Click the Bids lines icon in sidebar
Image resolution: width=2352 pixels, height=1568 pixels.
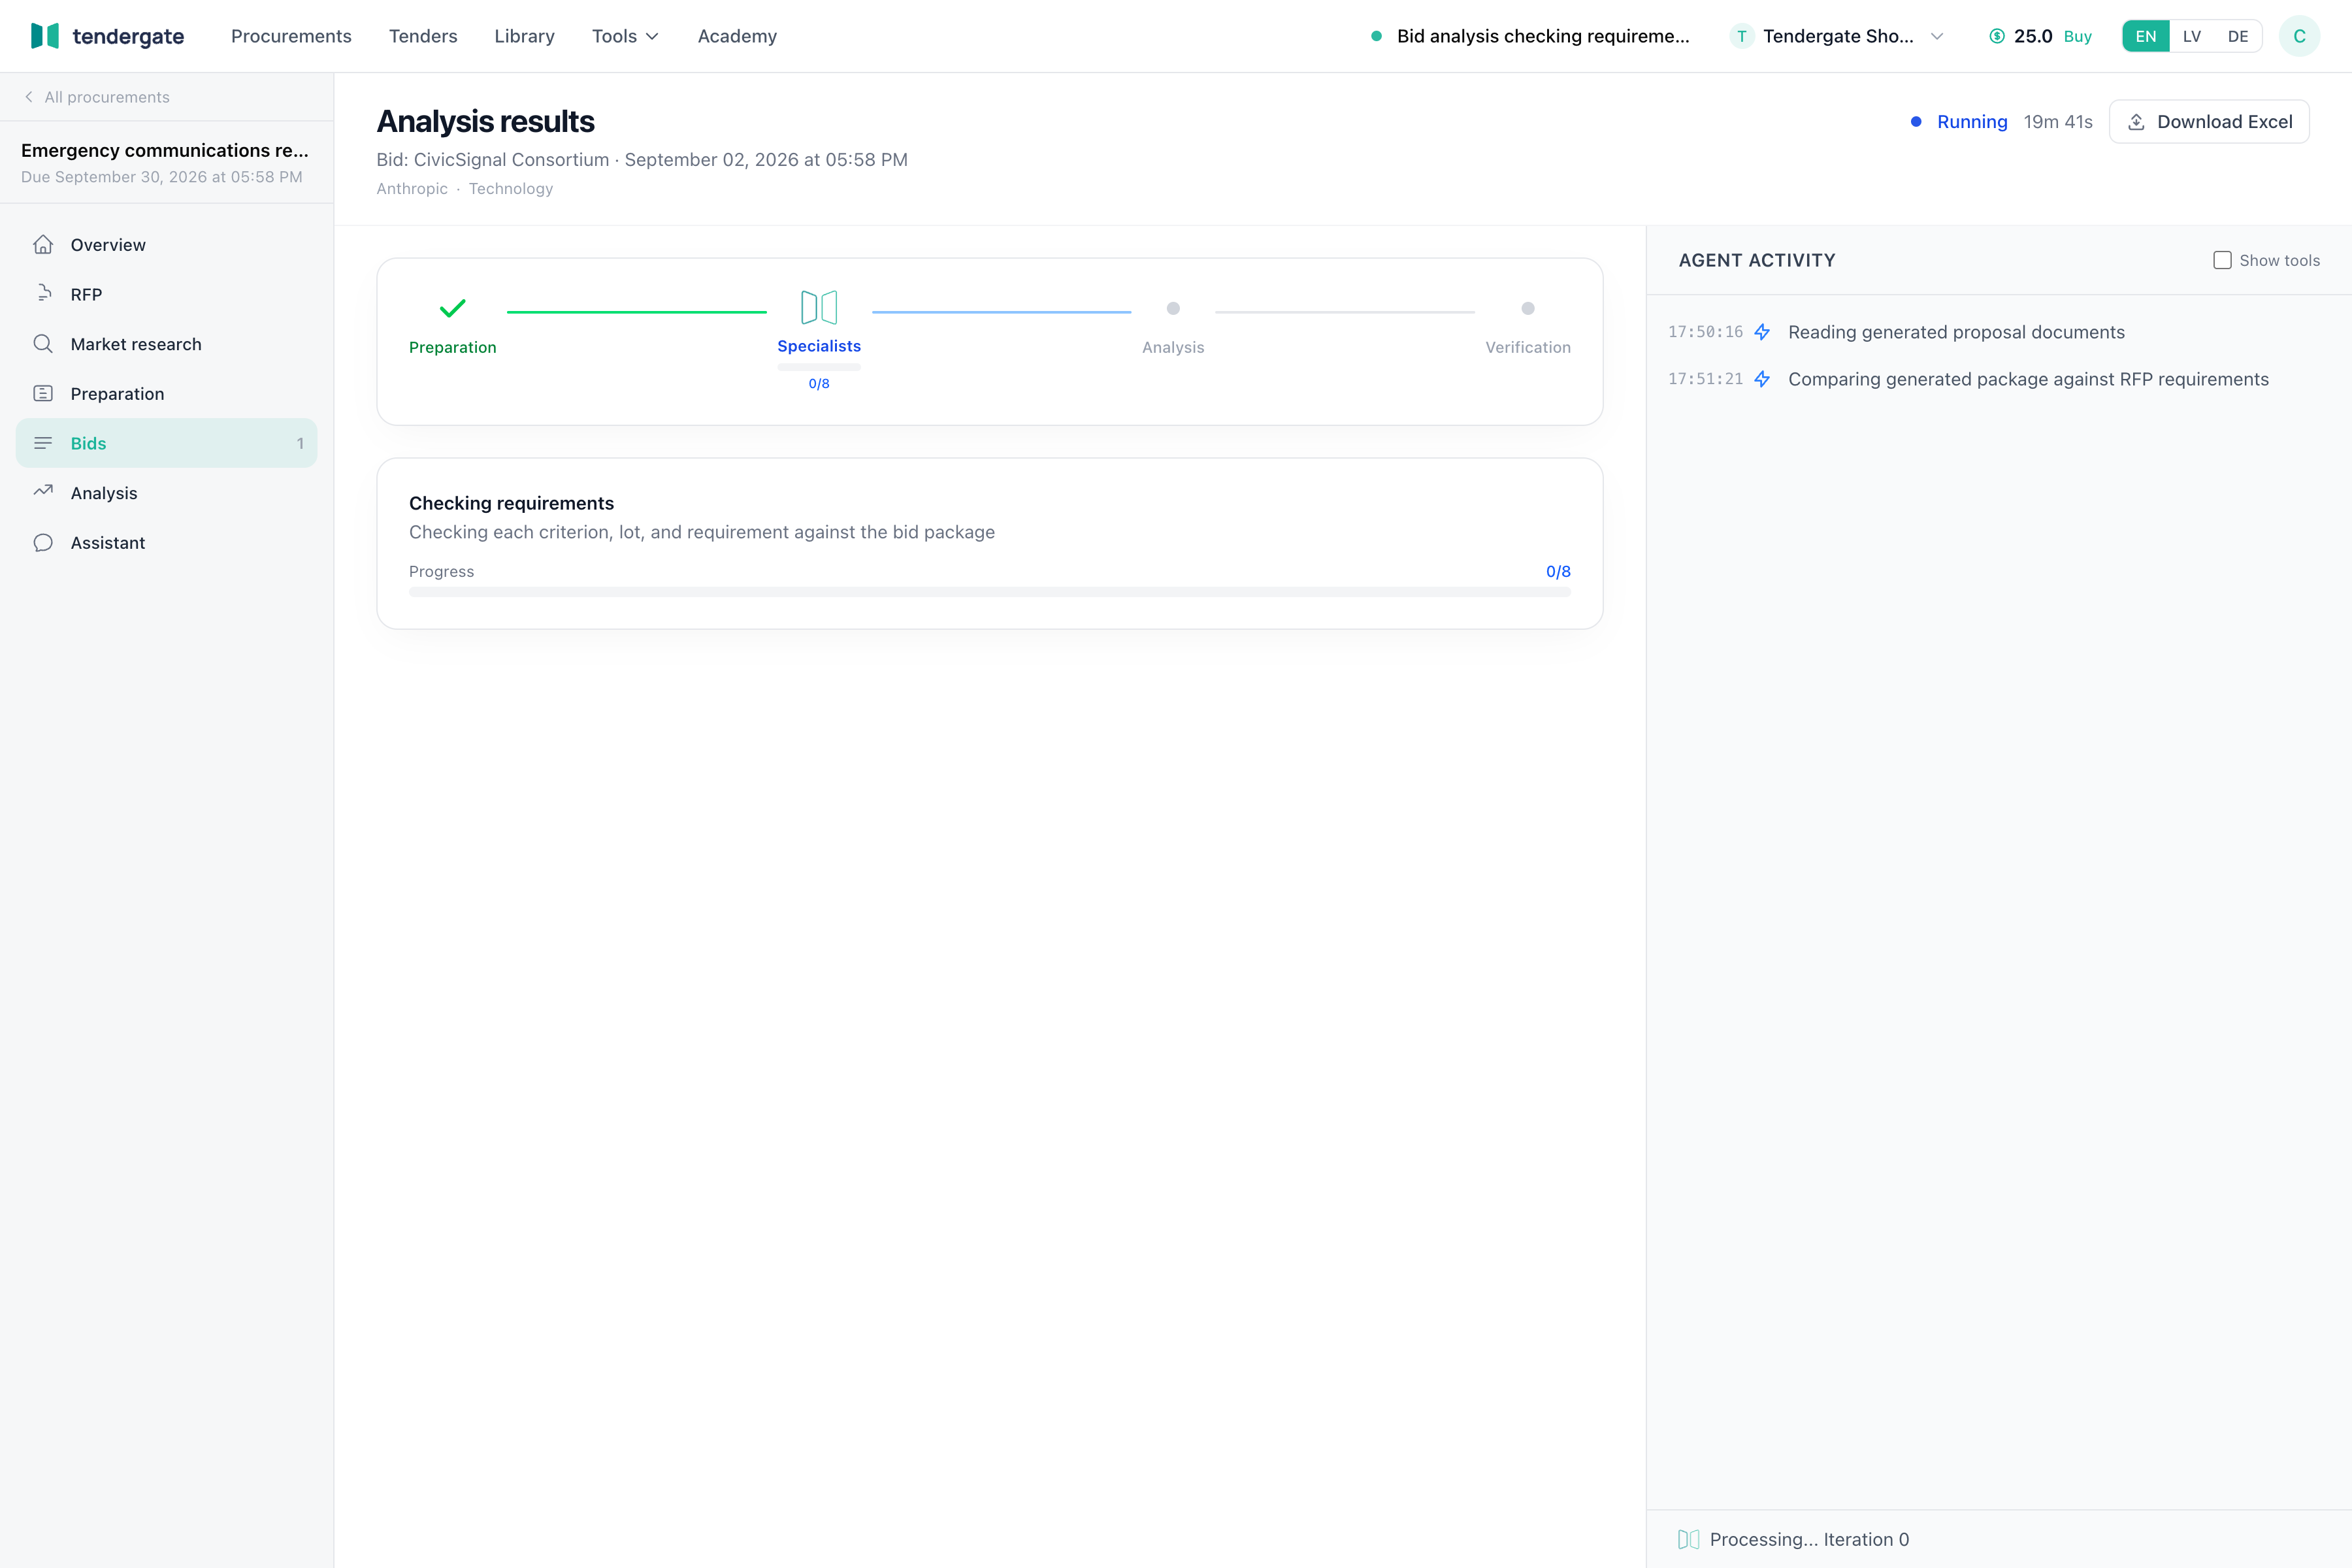pos(43,443)
